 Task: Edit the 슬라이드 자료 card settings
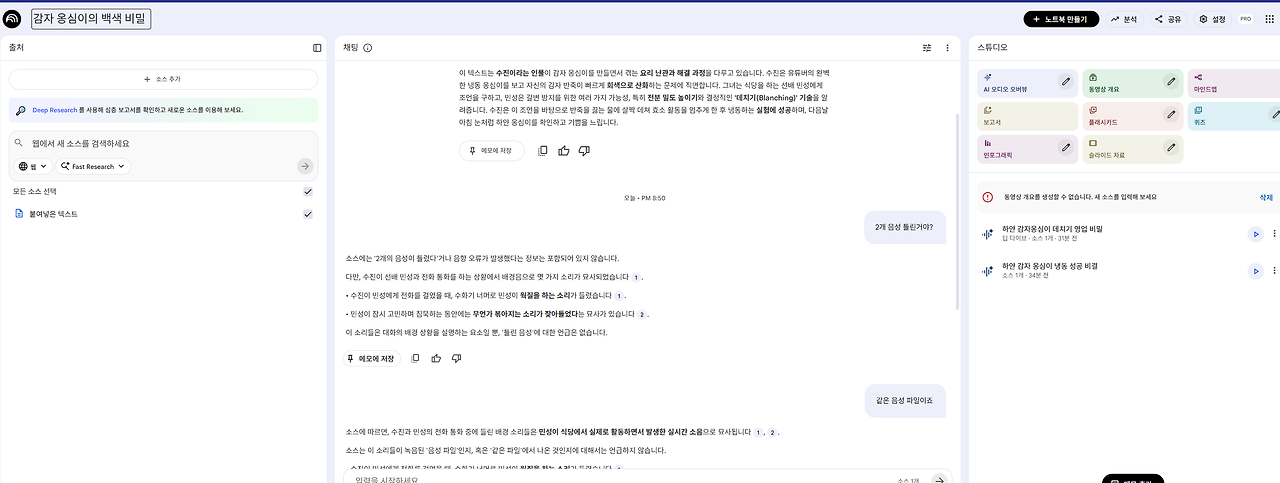tap(1171, 148)
